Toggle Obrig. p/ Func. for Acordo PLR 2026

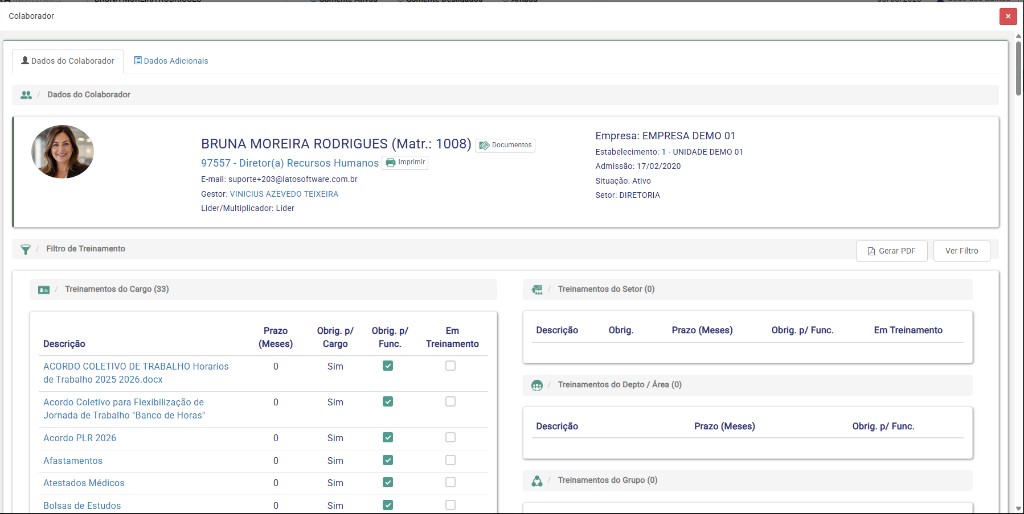388,438
